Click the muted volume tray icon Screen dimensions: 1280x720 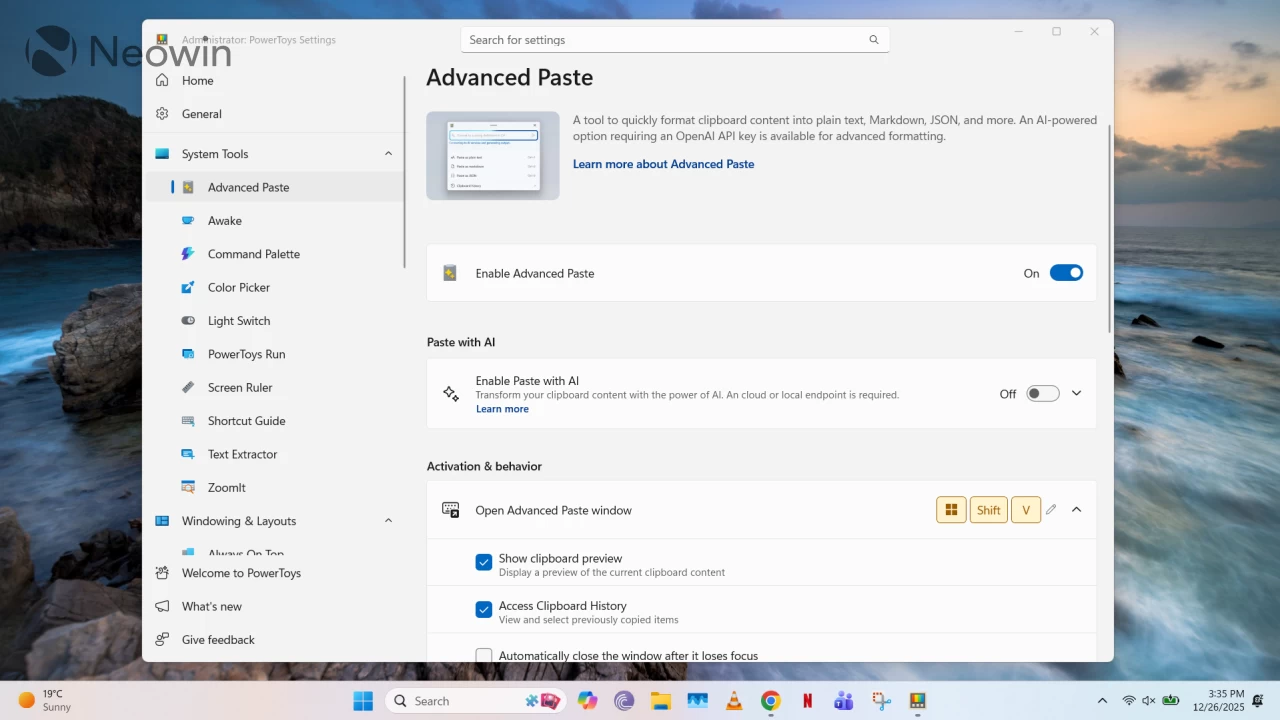point(1149,701)
